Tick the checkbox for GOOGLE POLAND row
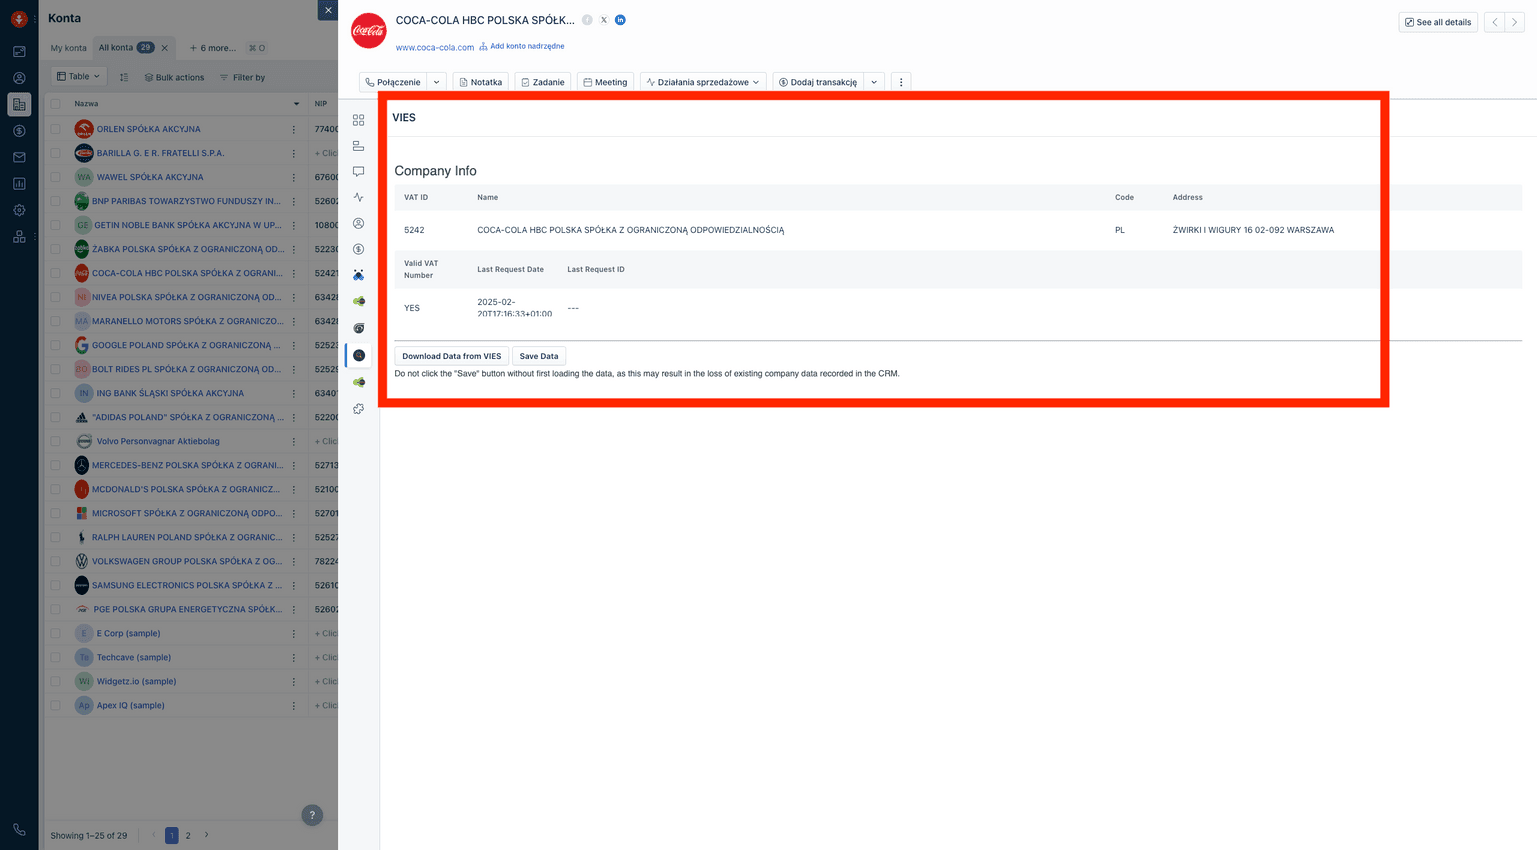Screen dimensions: 1537x850 56,345
